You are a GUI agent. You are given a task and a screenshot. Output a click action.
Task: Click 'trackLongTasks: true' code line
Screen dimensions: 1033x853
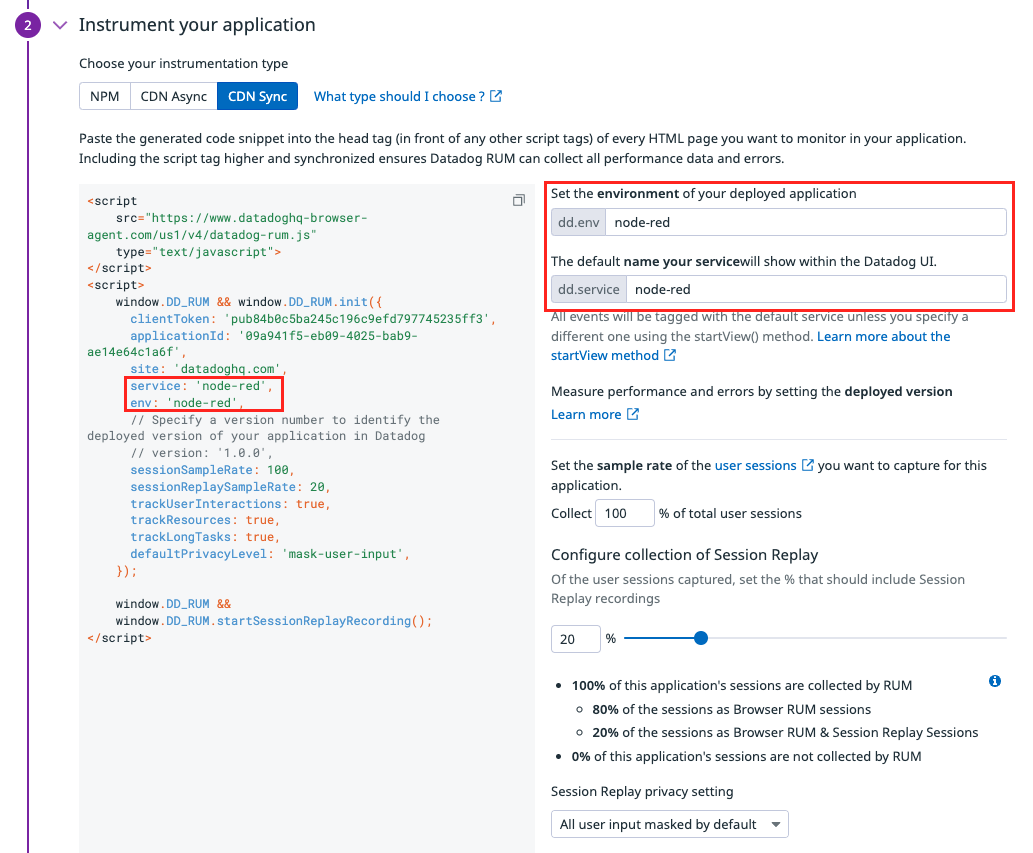point(205,537)
